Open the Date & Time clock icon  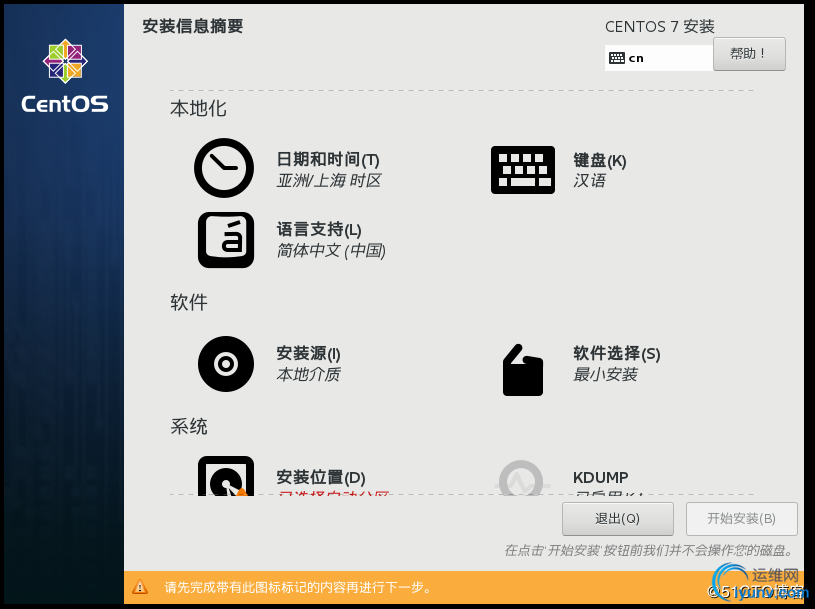coord(224,168)
